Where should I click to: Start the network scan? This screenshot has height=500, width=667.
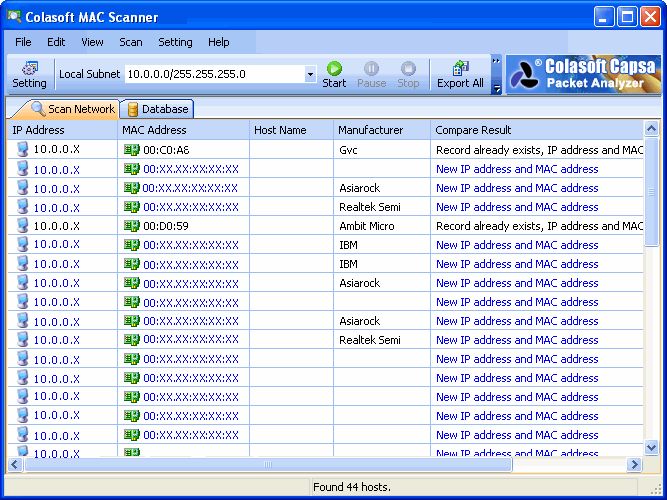click(x=334, y=74)
